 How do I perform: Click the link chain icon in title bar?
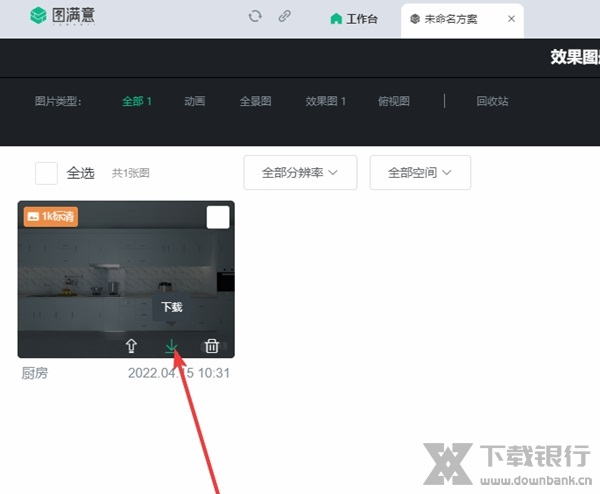[284, 16]
